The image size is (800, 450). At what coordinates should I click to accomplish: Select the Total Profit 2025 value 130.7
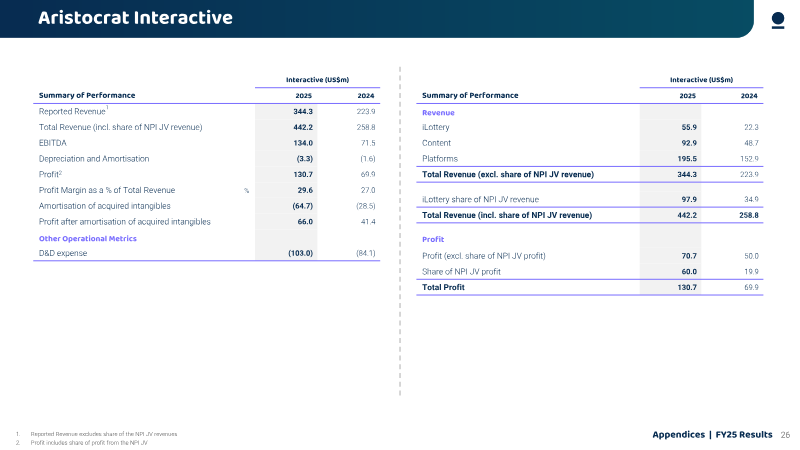(x=687, y=287)
